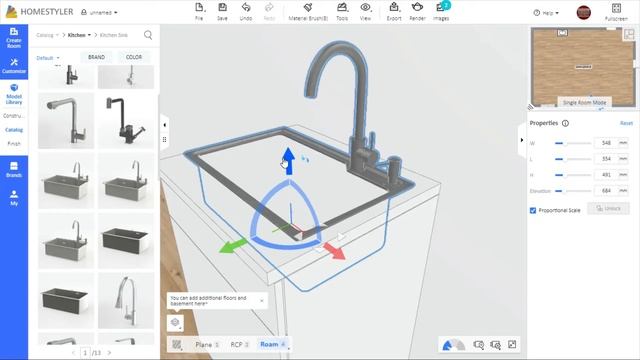This screenshot has width=640, height=360.
Task: Toggle Proportional Scale checkbox
Action: point(533,210)
